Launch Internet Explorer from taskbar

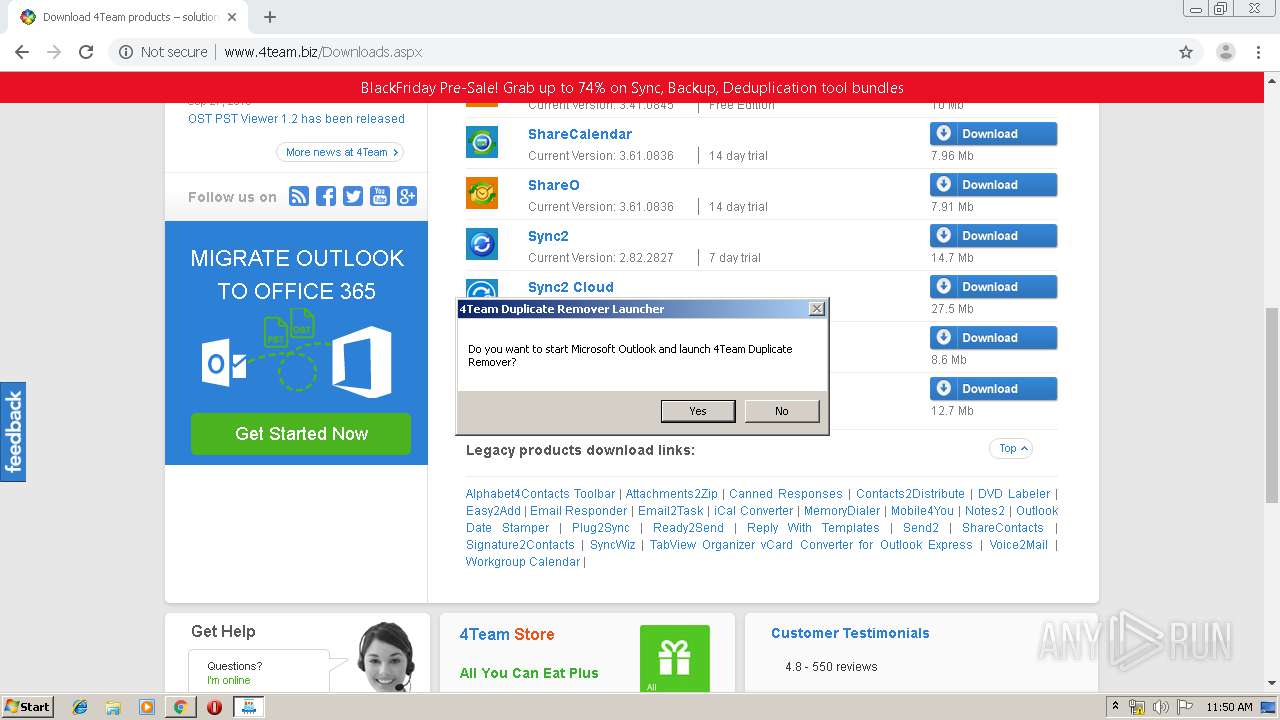click(80, 707)
